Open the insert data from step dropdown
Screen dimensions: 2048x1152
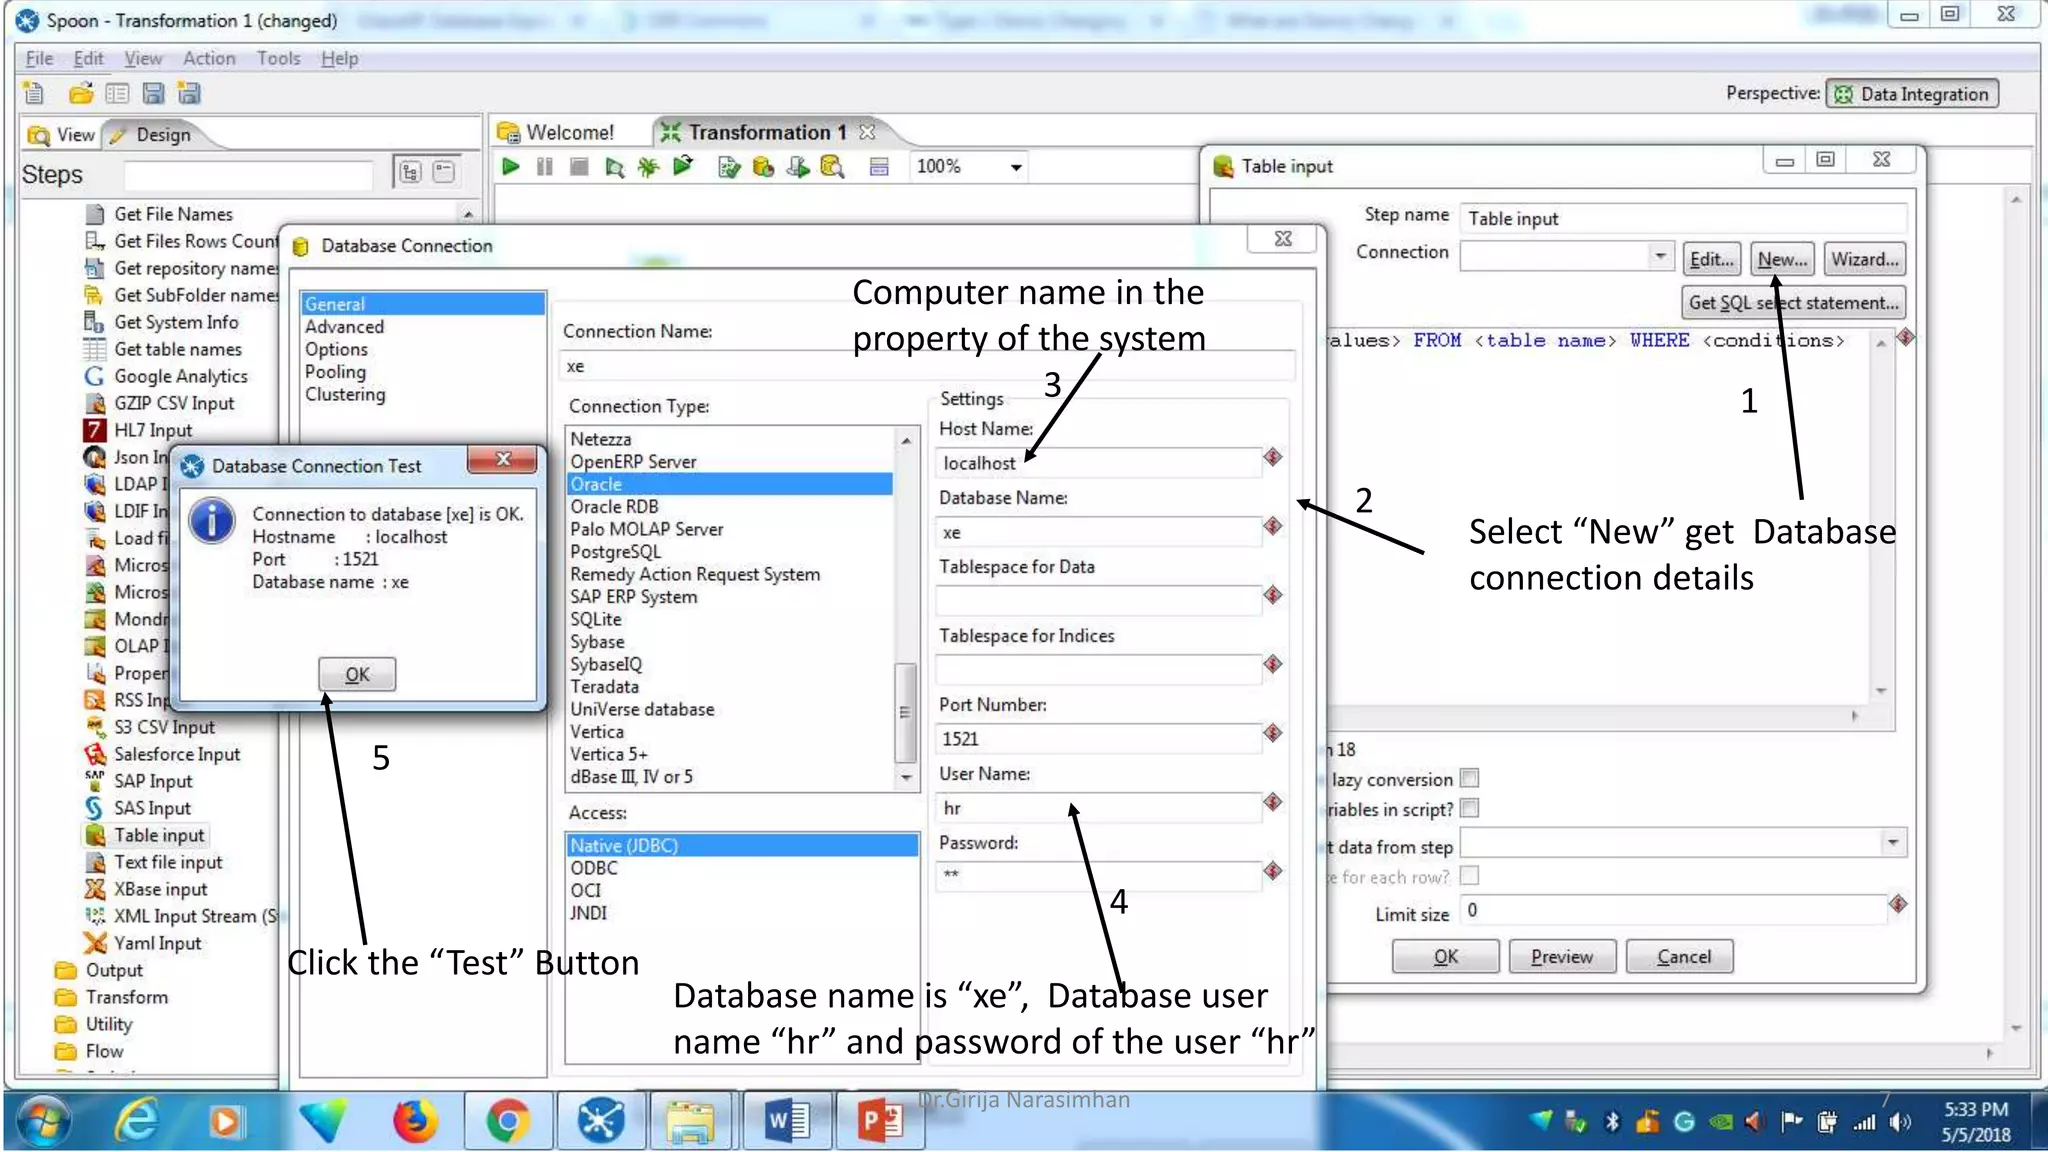[1892, 843]
